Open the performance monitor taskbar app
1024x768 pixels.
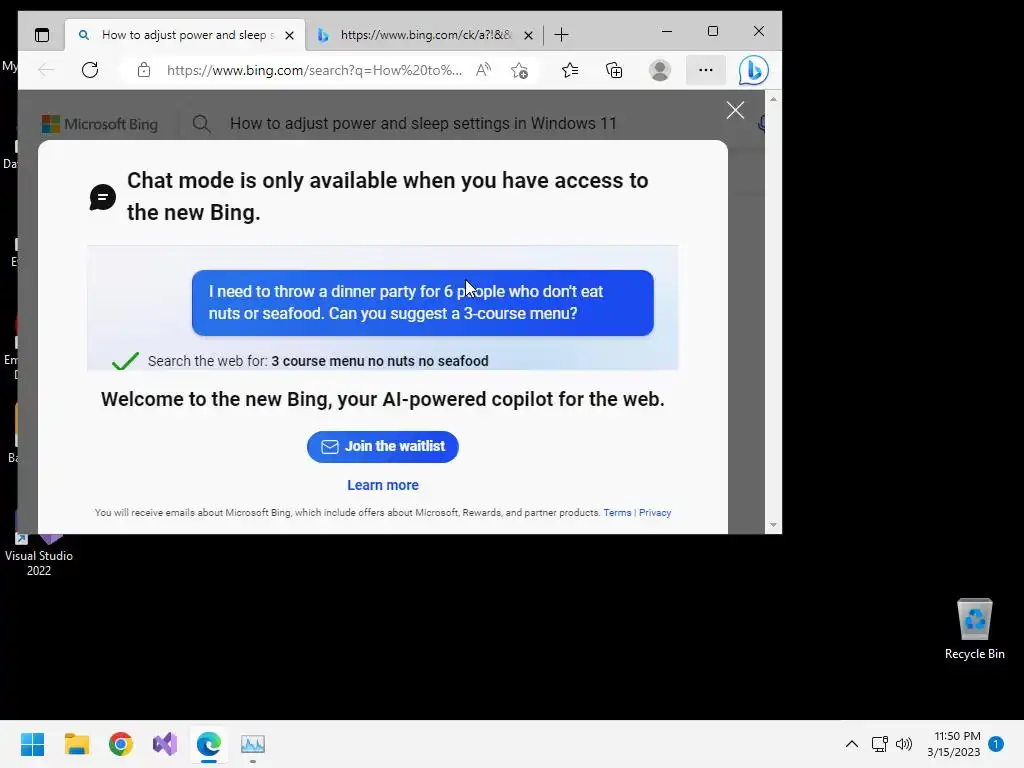tap(253, 744)
